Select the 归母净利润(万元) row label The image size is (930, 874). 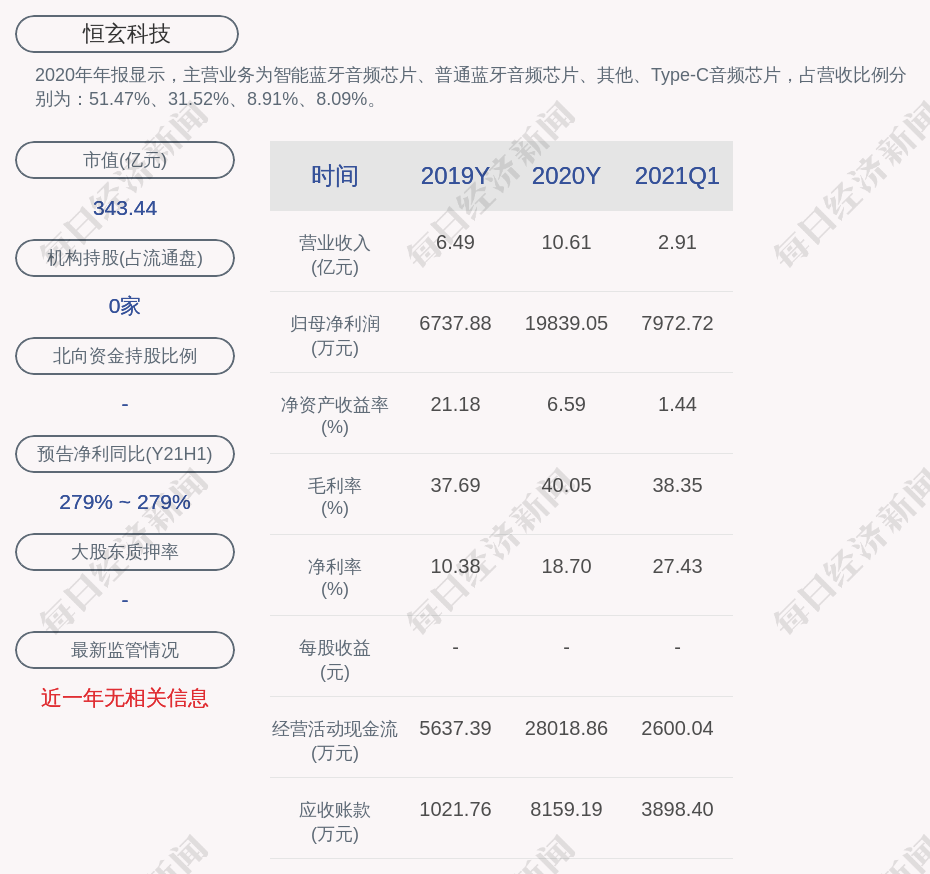(x=335, y=336)
